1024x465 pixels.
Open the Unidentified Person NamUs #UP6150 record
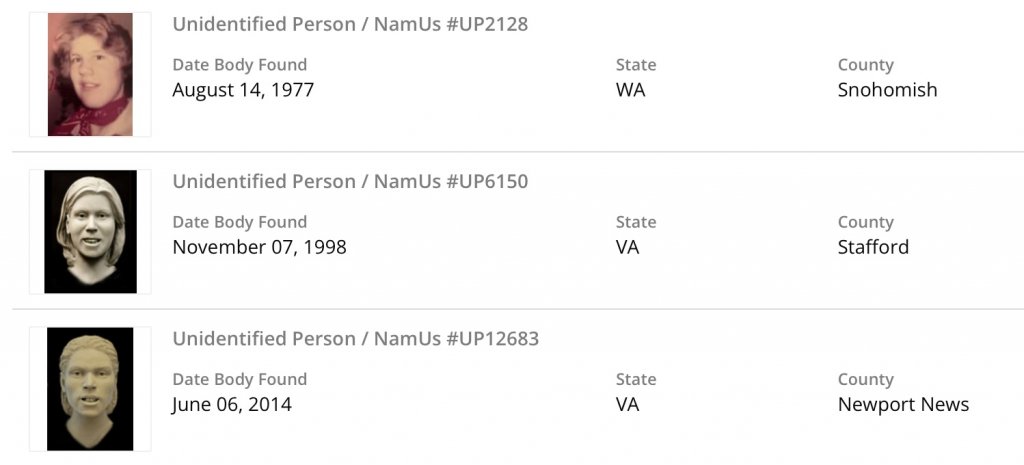350,181
